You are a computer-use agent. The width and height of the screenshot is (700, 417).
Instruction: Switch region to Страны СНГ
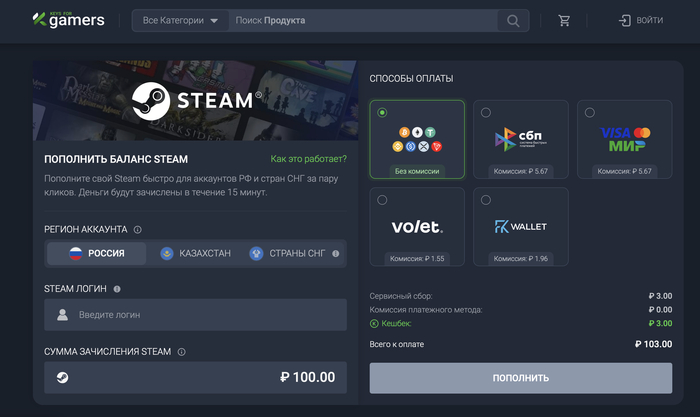click(288, 254)
